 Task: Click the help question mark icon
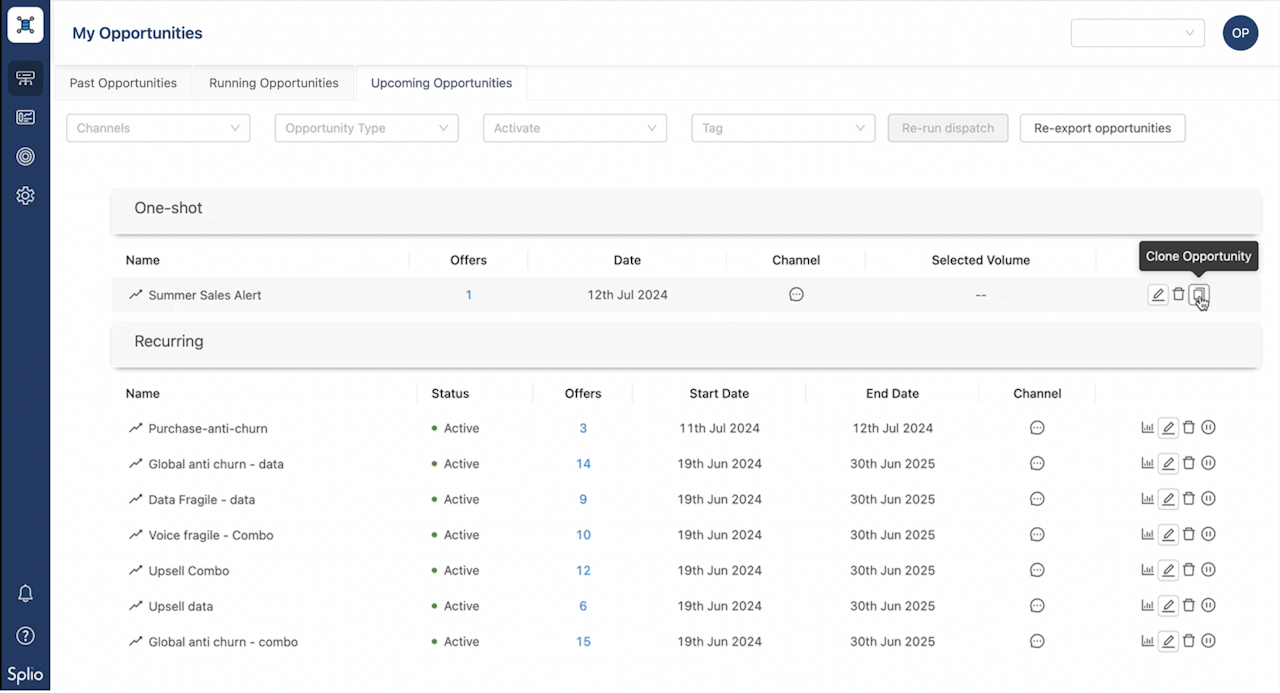tap(26, 636)
